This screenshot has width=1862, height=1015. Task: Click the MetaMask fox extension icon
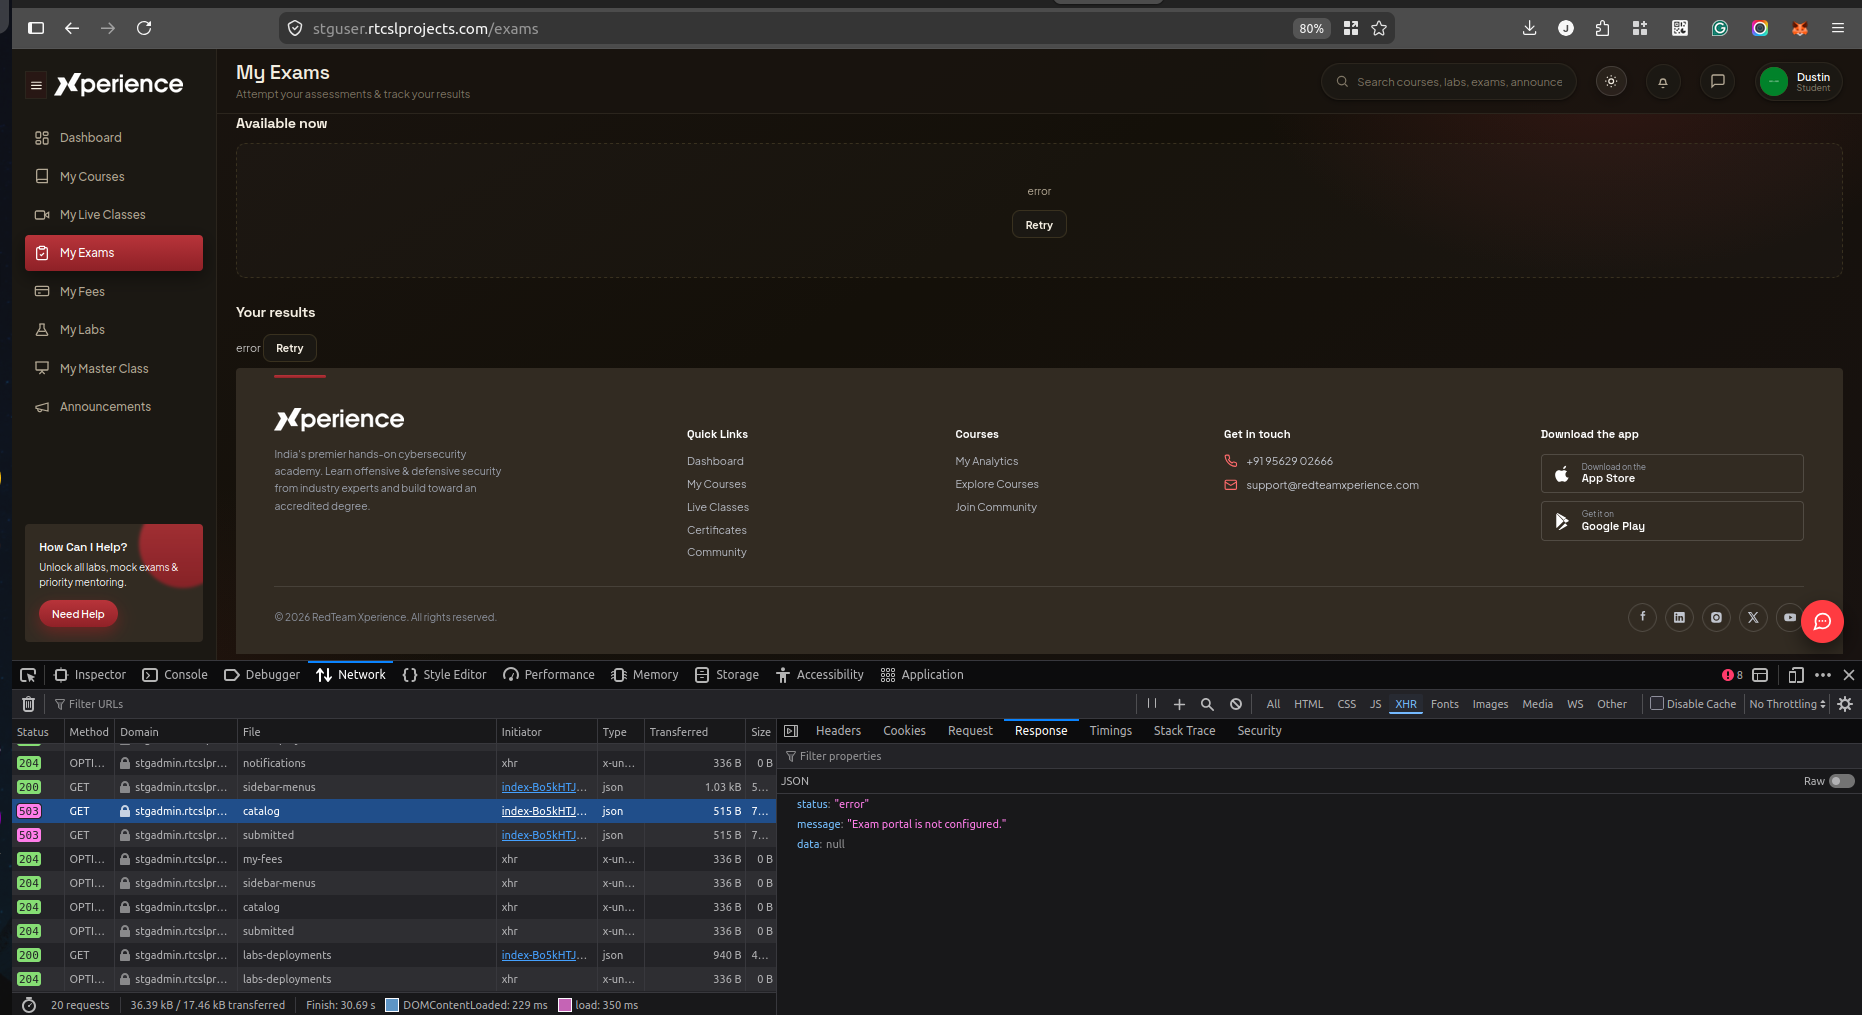click(x=1800, y=28)
